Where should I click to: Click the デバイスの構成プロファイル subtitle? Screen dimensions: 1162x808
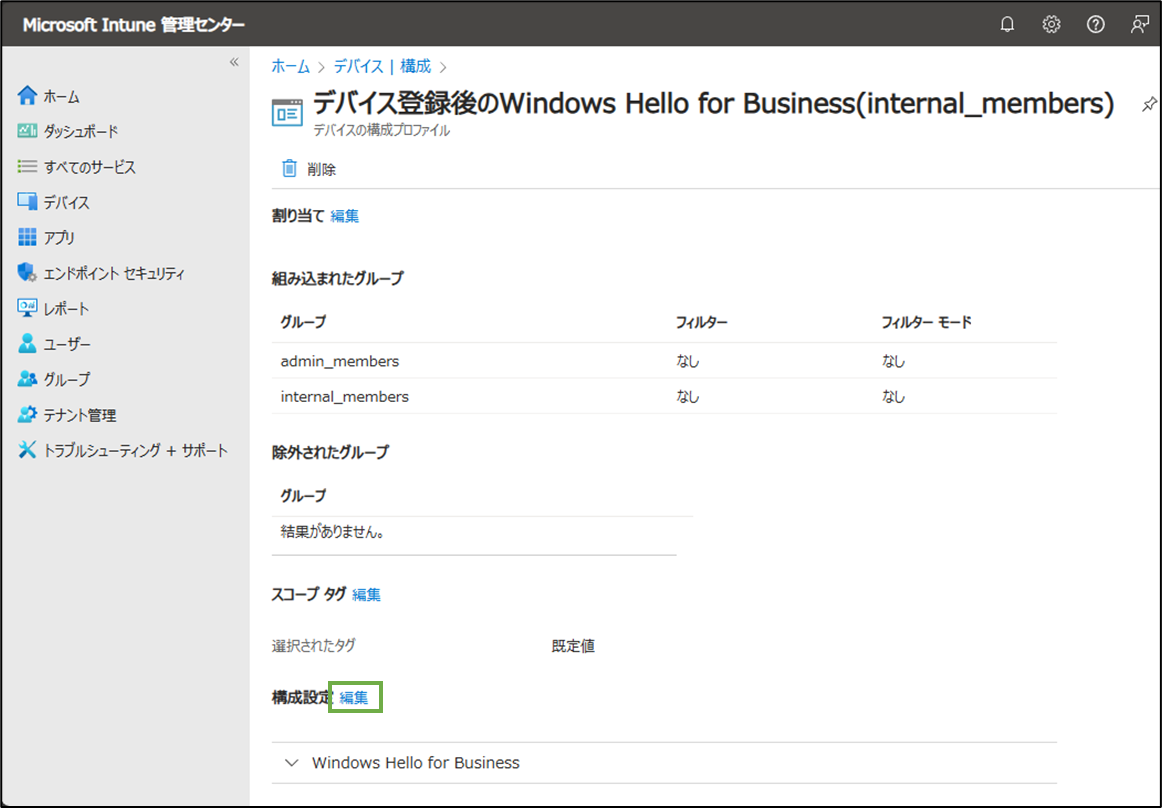381,130
